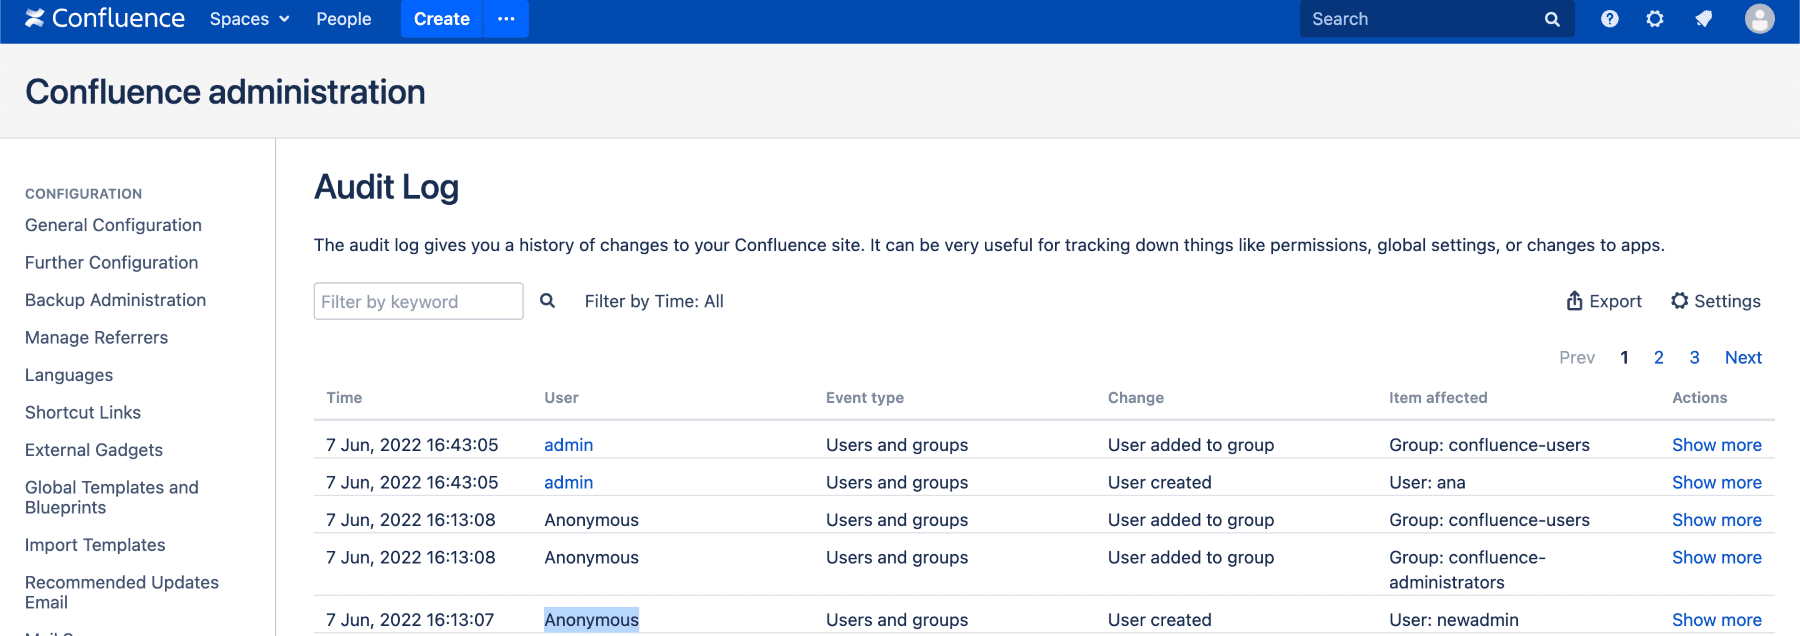Open the Help question mark icon

click(1609, 19)
